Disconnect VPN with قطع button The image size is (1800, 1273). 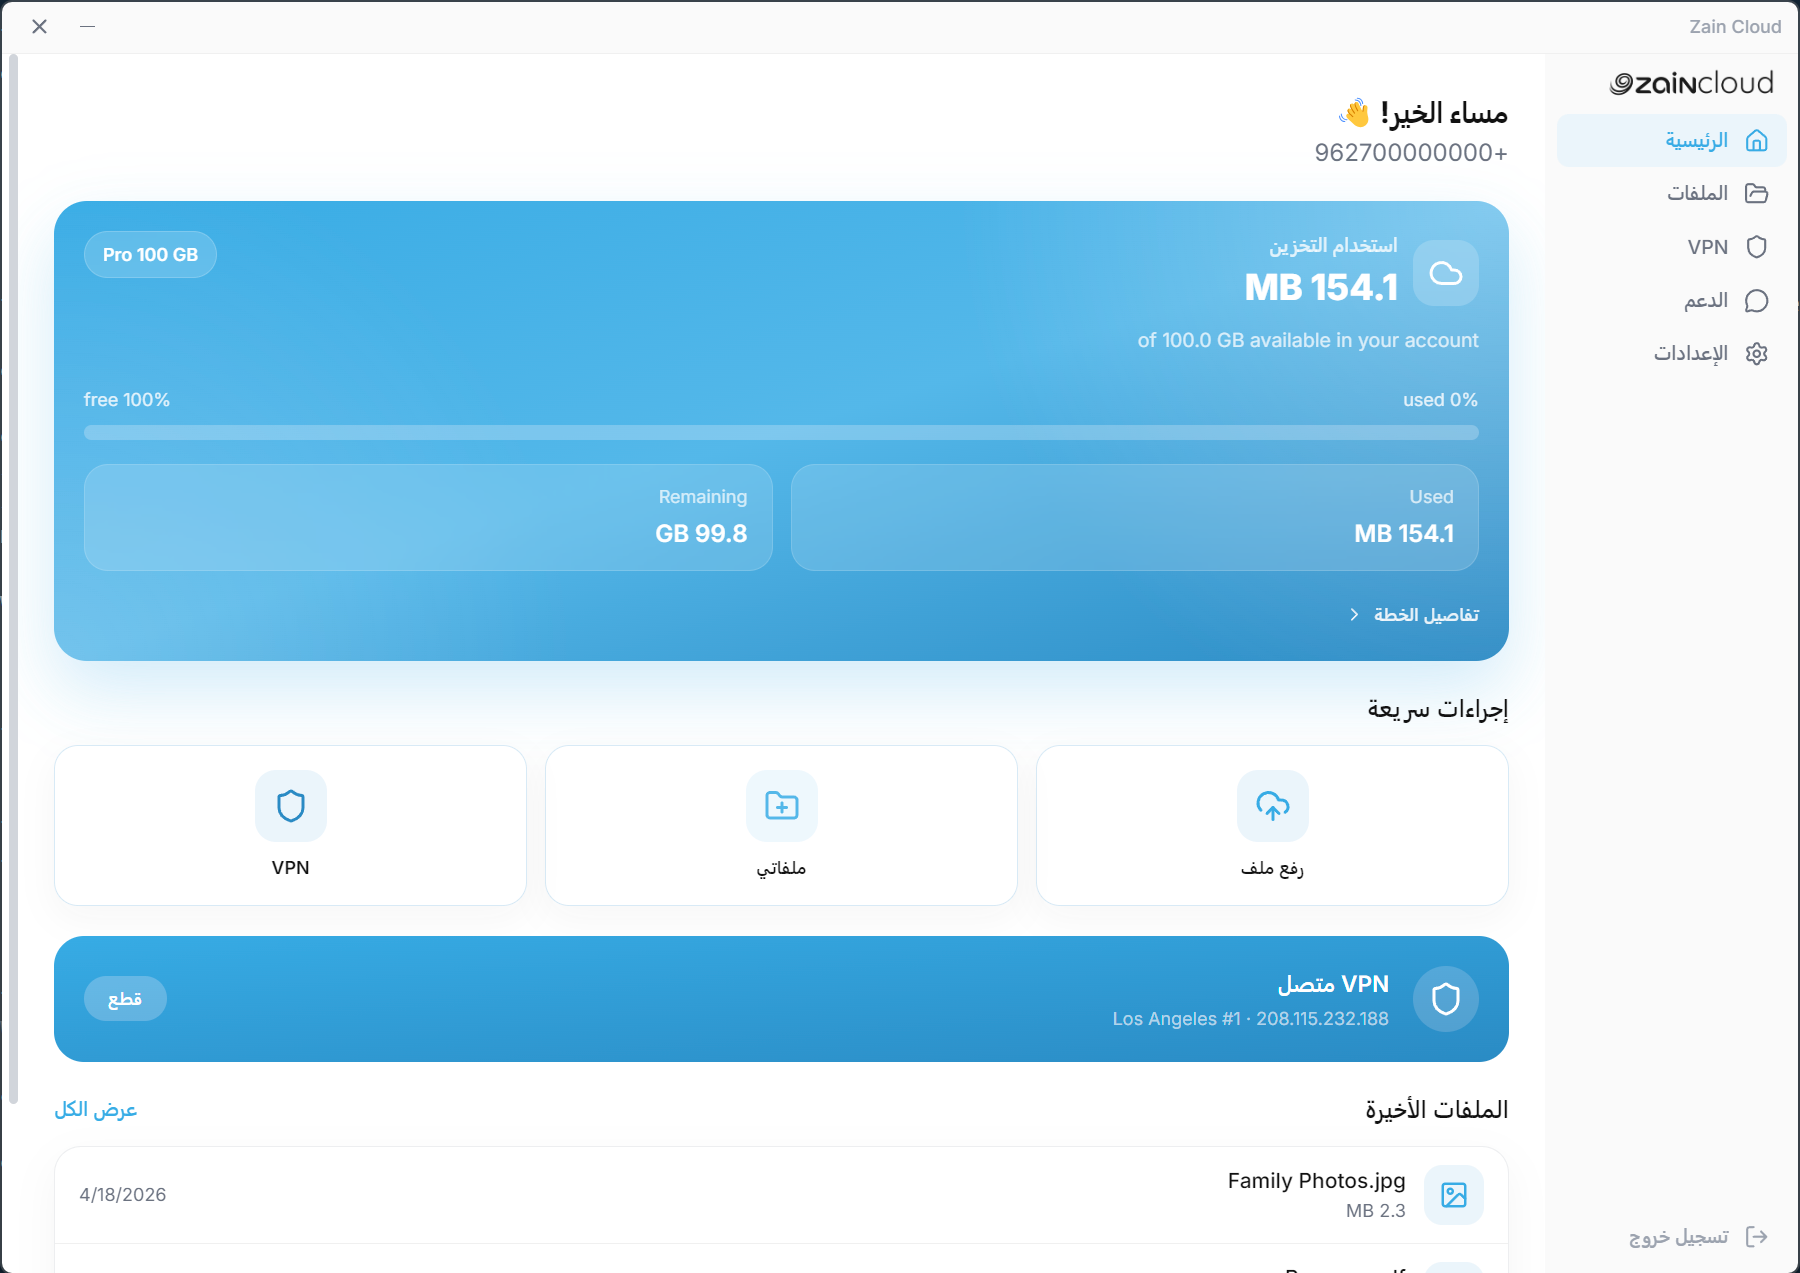[x=125, y=999]
